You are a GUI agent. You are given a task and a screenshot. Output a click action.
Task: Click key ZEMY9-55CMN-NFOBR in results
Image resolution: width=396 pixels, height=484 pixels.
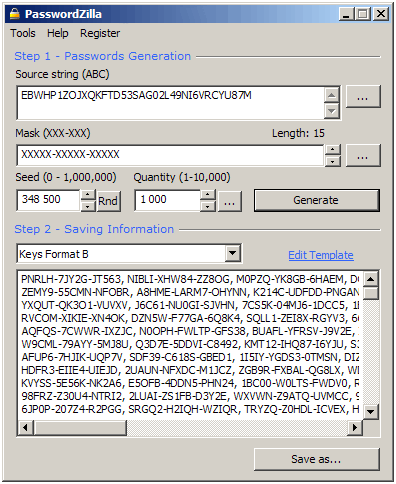tap(75, 292)
